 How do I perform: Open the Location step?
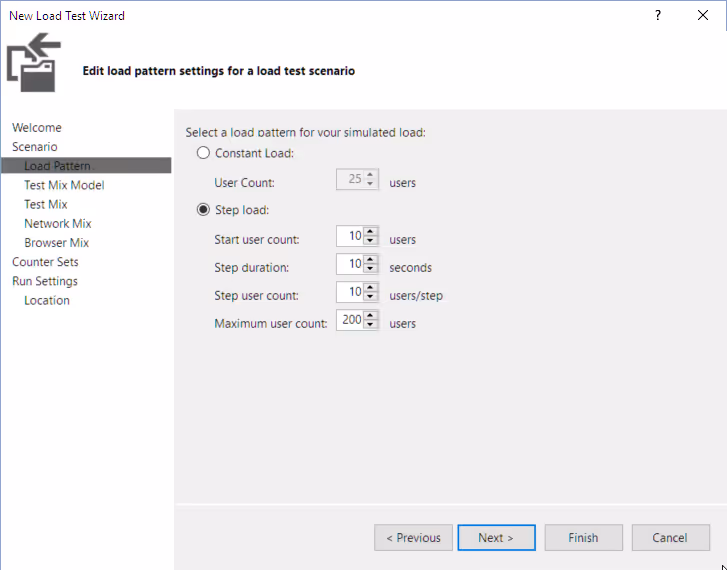(x=47, y=301)
